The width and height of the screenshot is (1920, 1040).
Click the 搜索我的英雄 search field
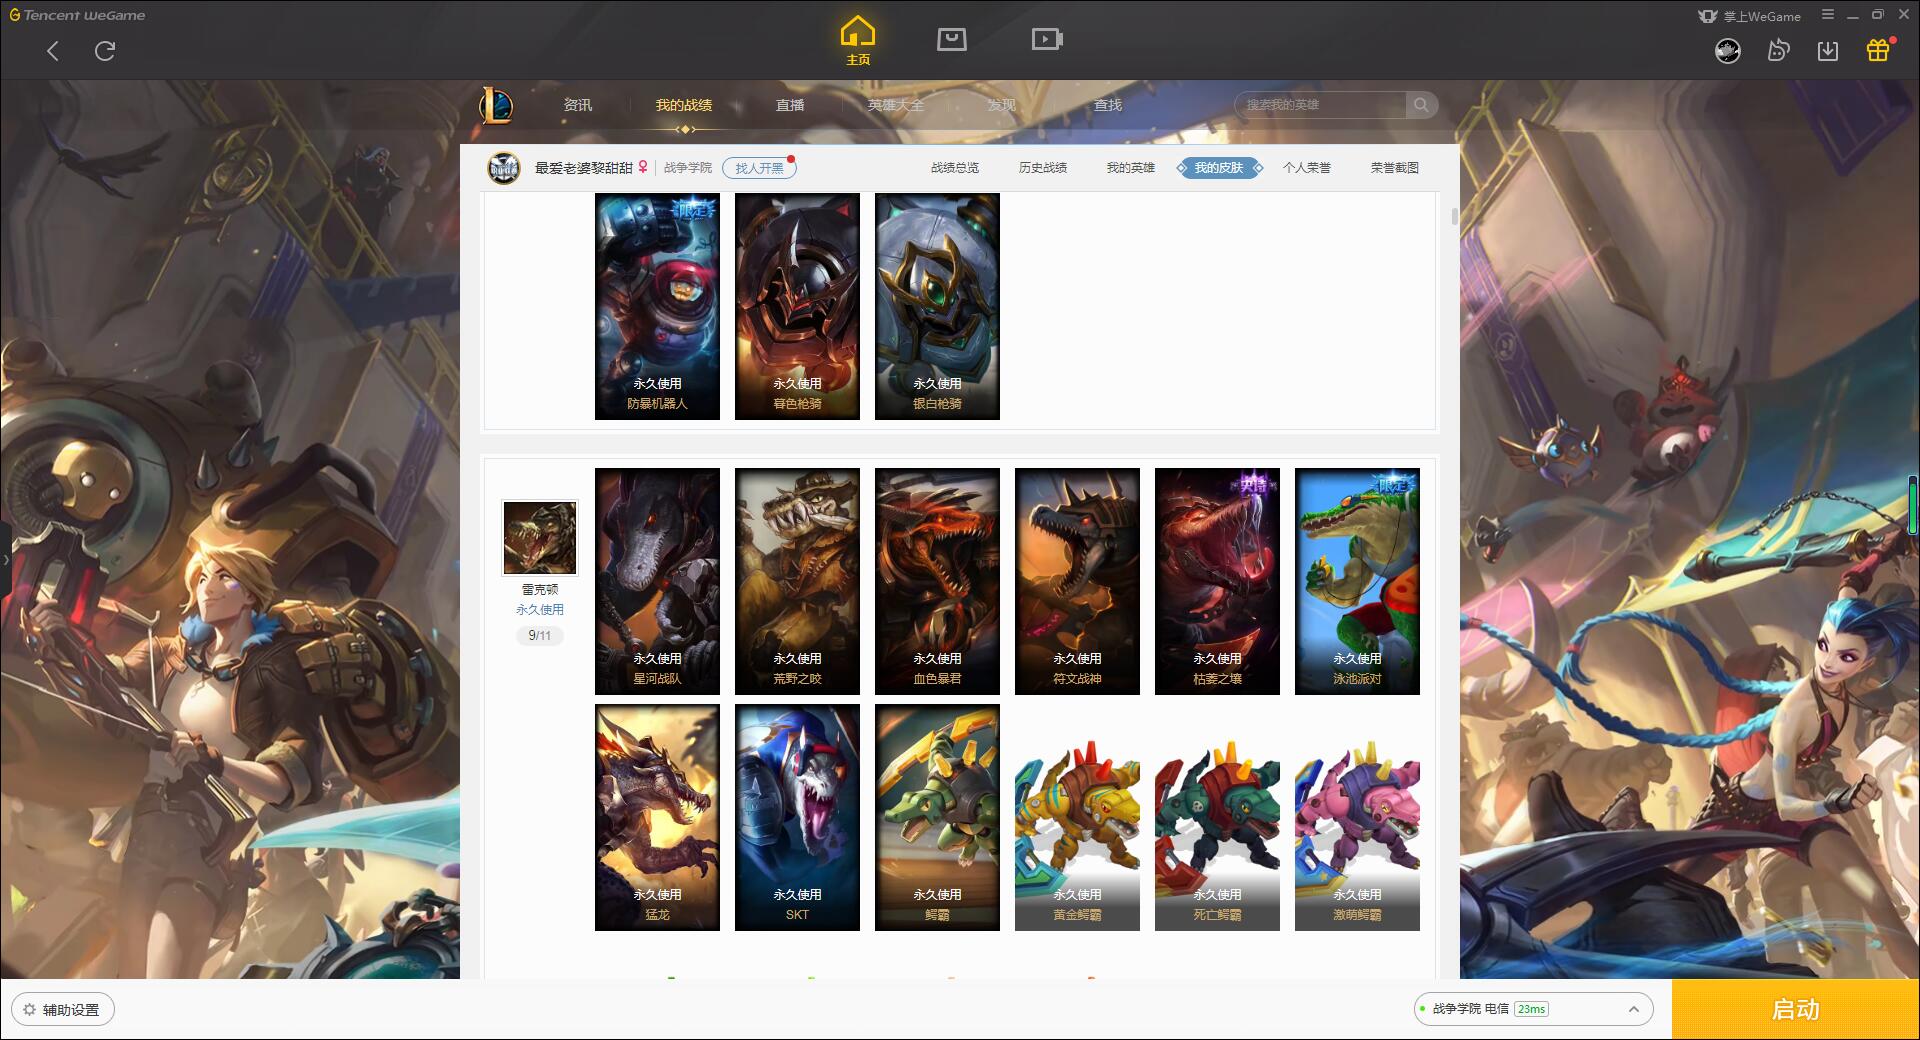1321,105
